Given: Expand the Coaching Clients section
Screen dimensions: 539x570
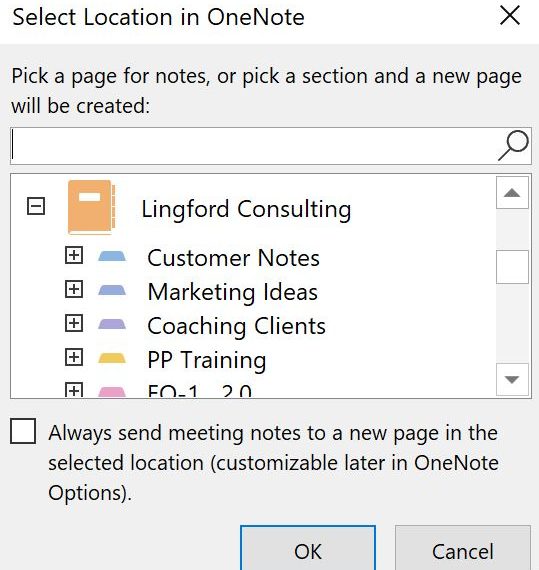Looking at the screenshot, I should tap(74, 323).
